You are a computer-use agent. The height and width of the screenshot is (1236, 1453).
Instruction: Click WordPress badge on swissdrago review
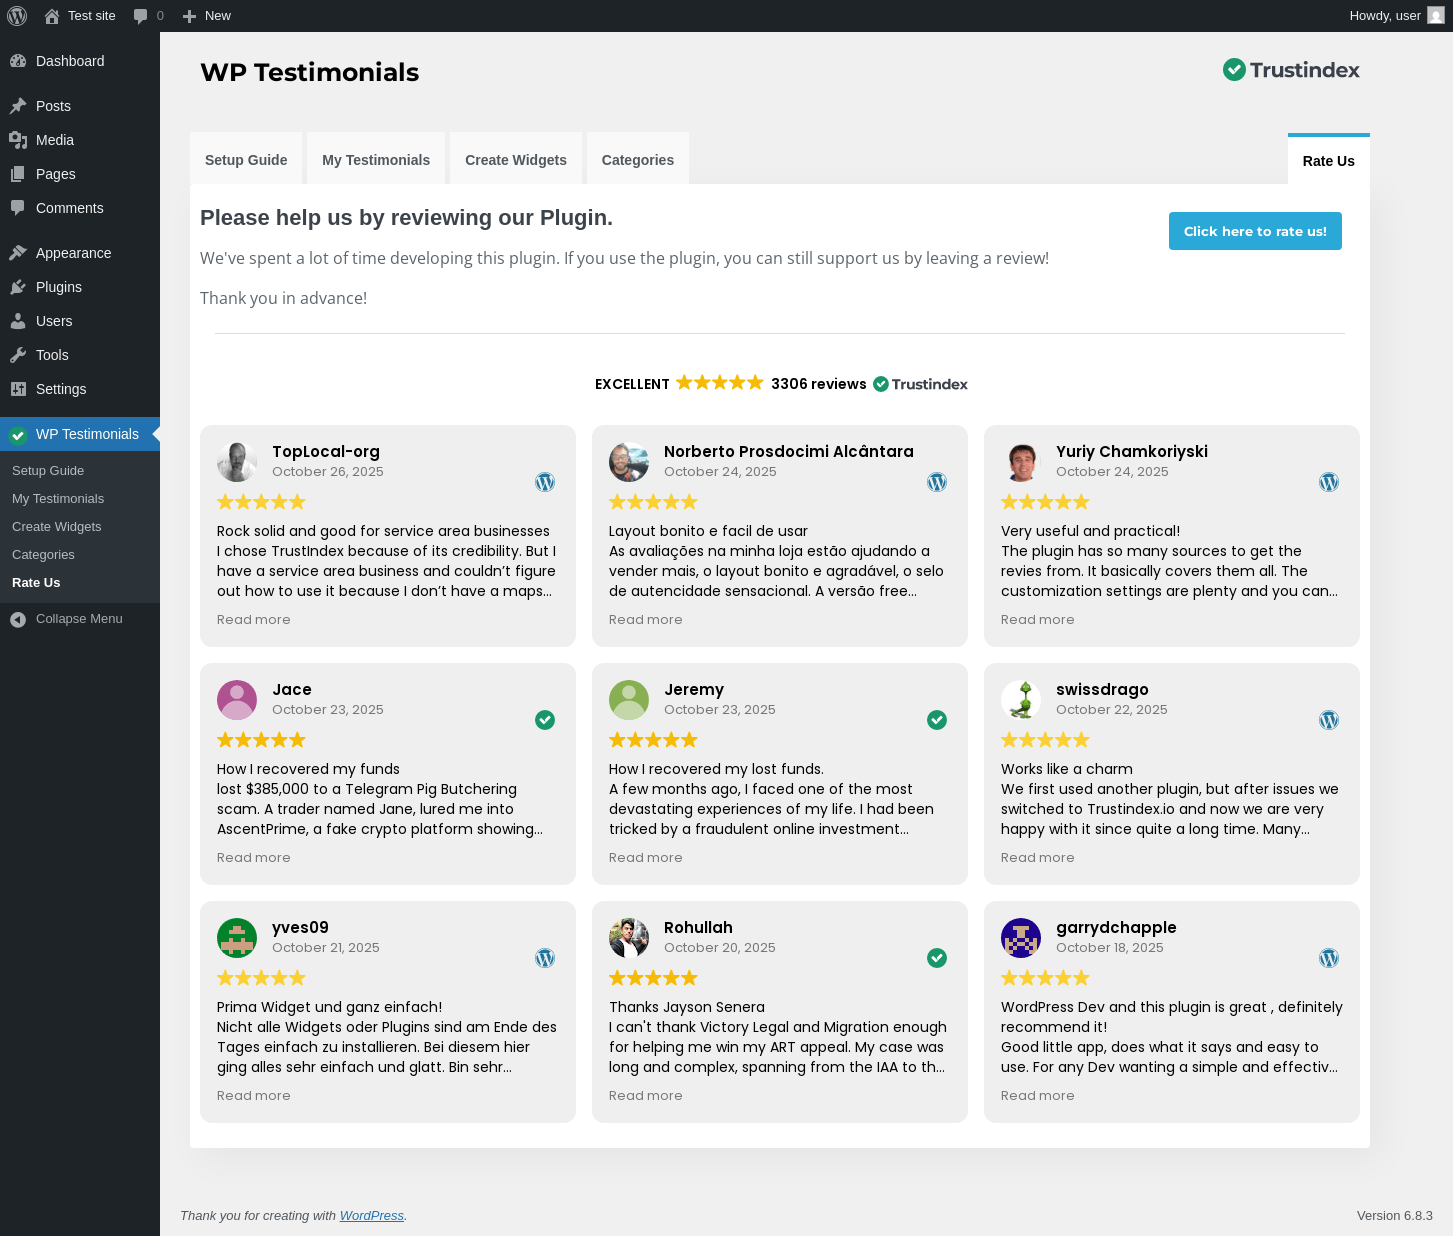tap(1329, 720)
